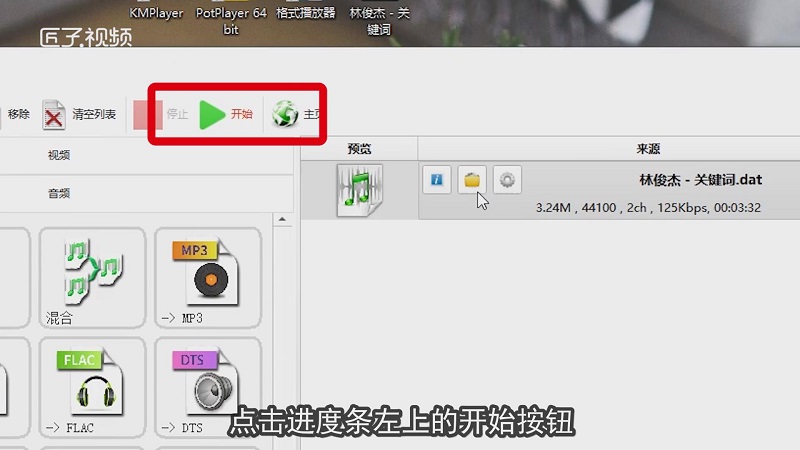Click the 来源 (Source) column header
The image size is (800, 450).
pos(648,149)
